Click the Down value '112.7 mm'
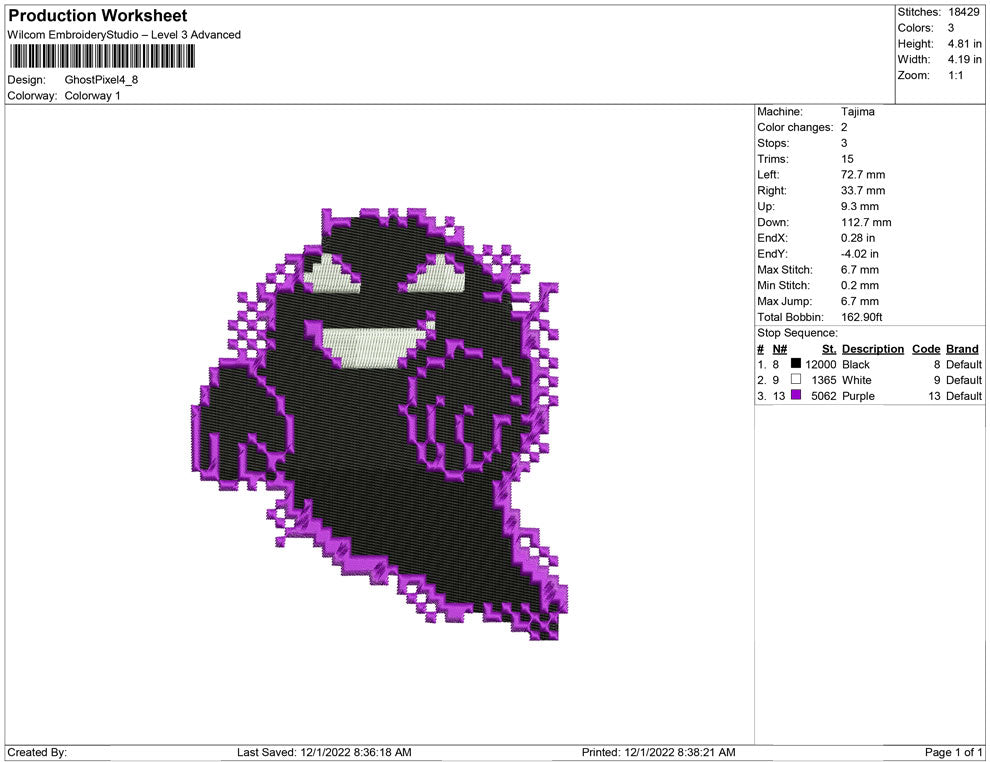 pos(866,222)
